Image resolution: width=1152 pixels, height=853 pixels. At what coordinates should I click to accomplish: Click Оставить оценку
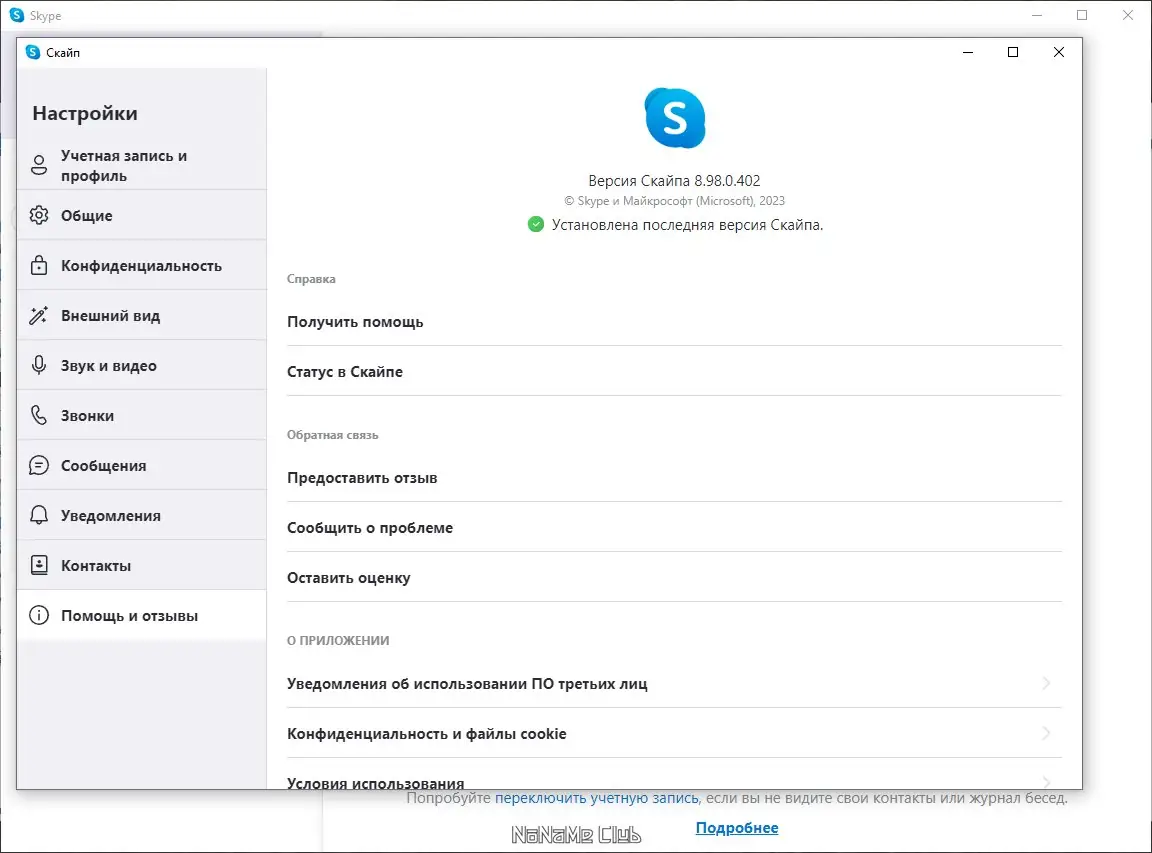pyautogui.click(x=674, y=577)
